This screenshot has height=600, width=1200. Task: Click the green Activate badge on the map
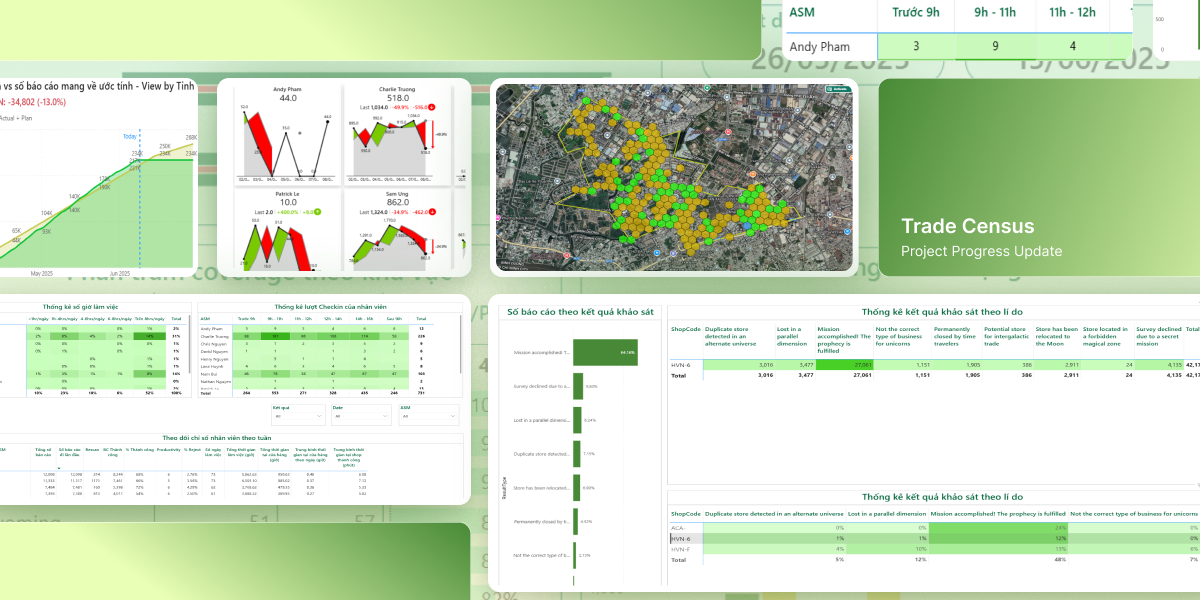pos(839,89)
